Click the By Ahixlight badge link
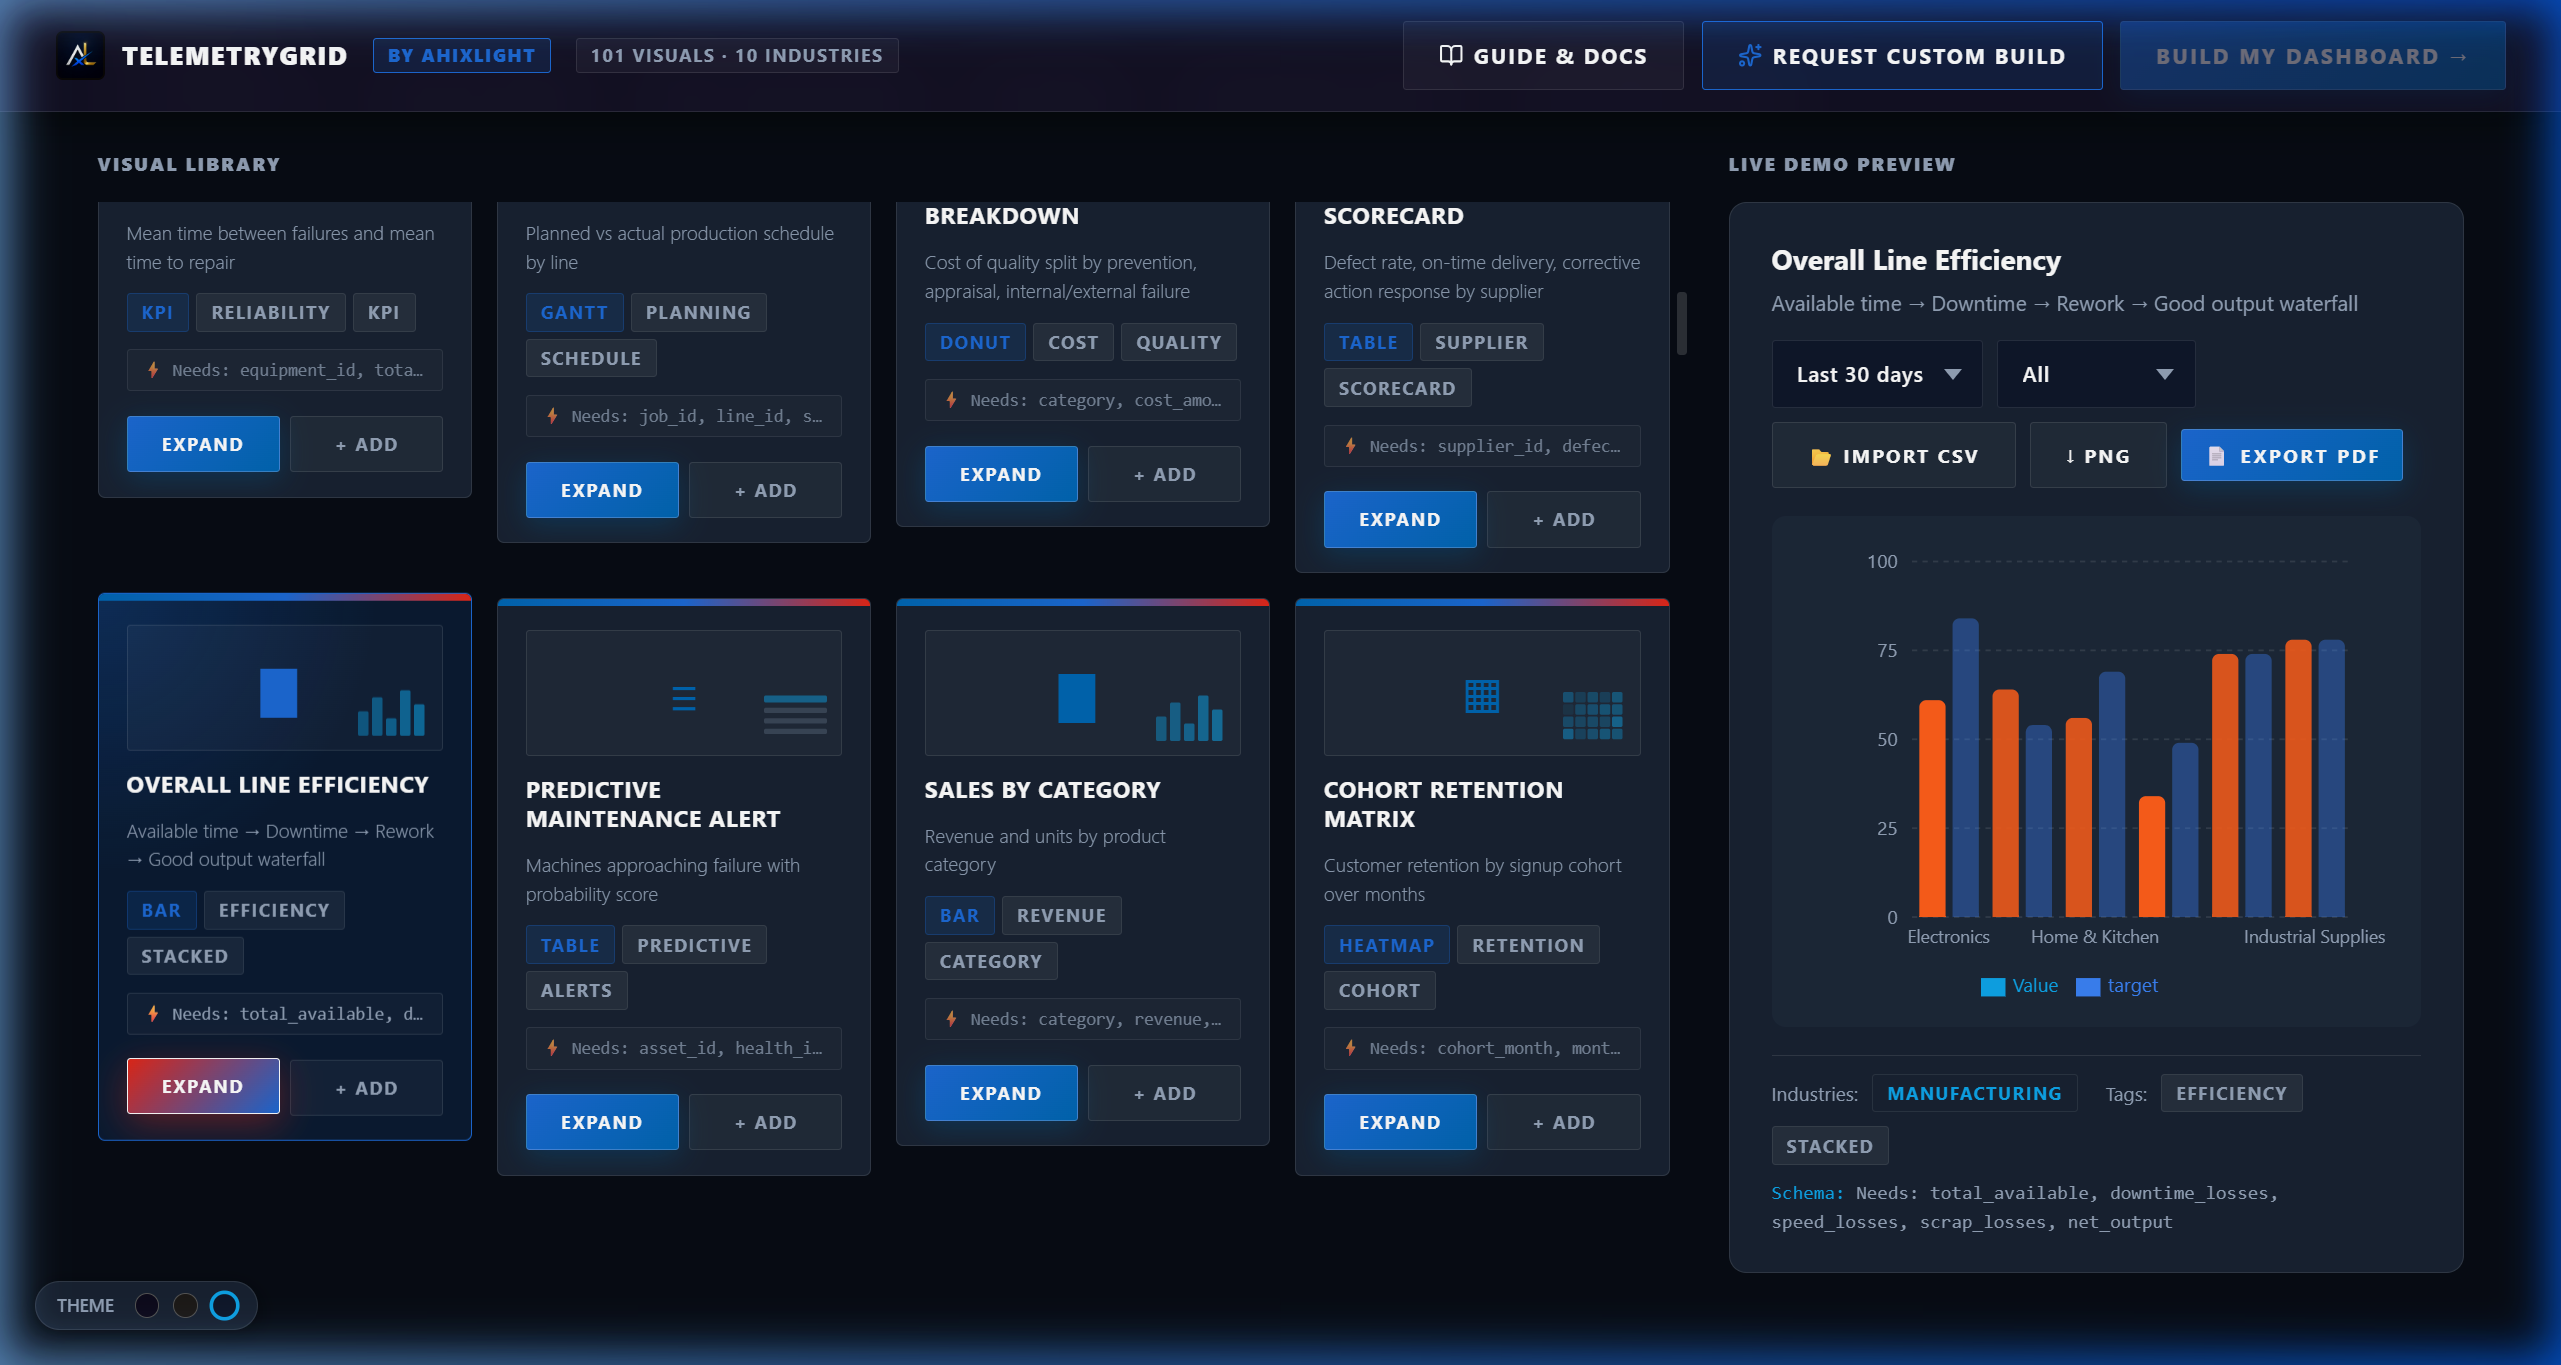This screenshot has width=2561, height=1365. coord(462,56)
